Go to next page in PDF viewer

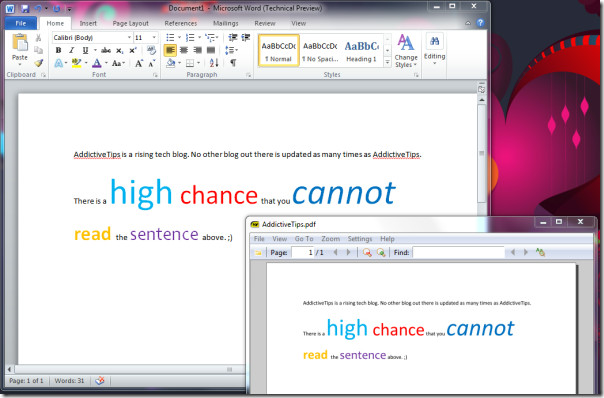[349, 252]
